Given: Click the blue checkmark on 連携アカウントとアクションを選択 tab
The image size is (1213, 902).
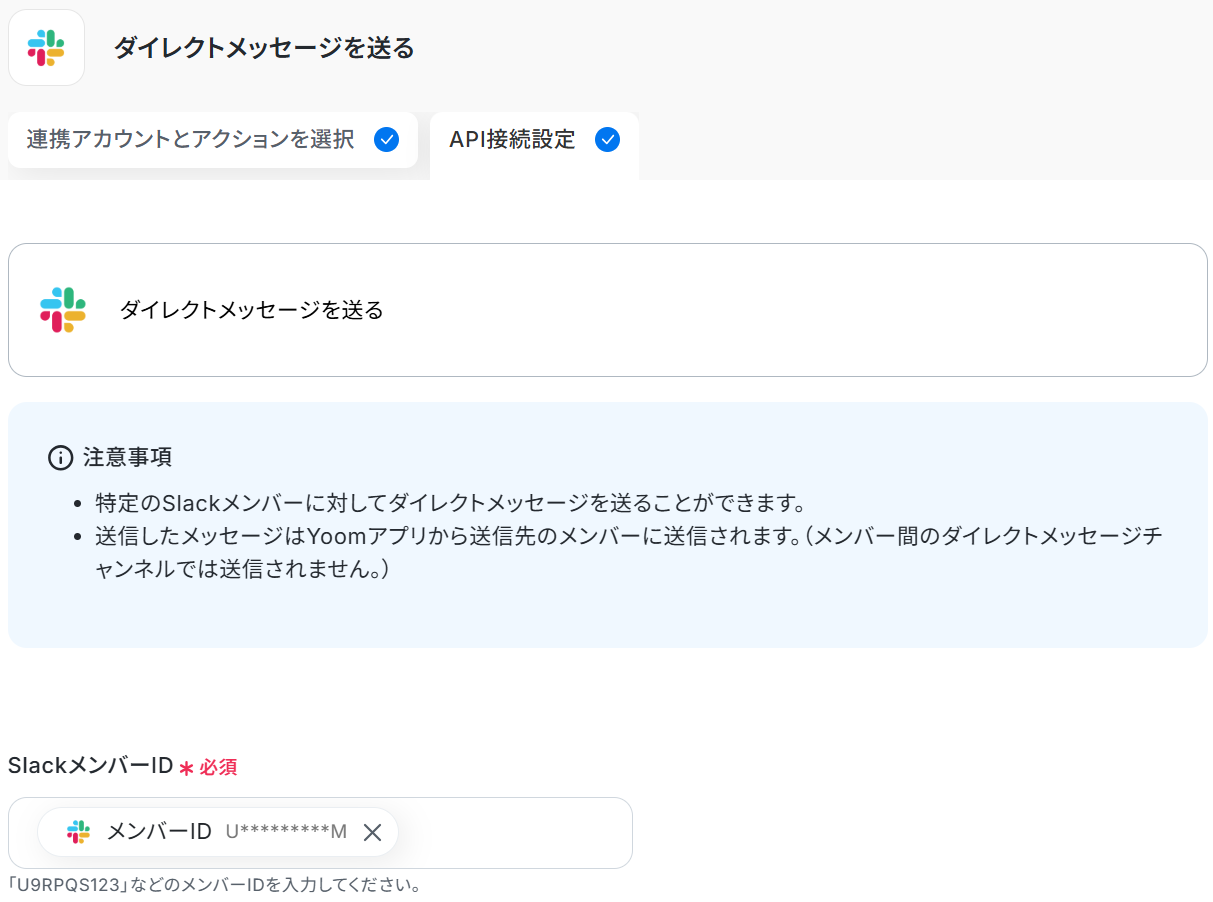Looking at the screenshot, I should (x=386, y=139).
